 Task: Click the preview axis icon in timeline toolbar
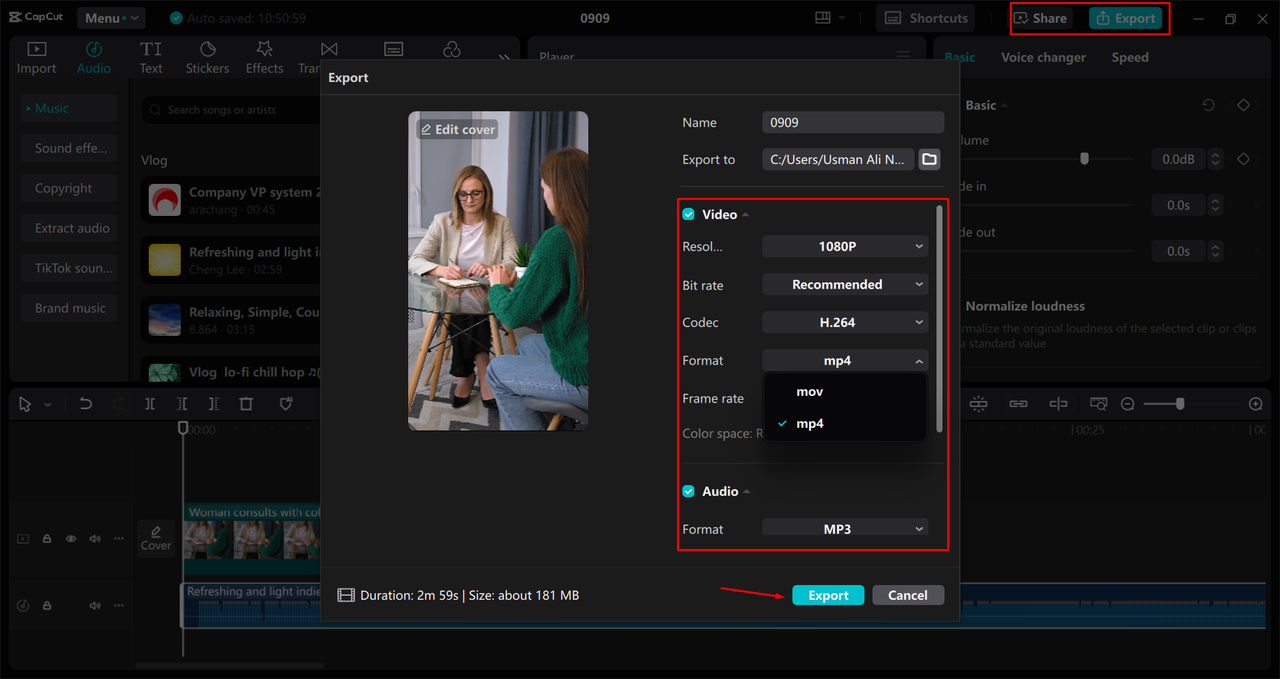pyautogui.click(x=1058, y=404)
